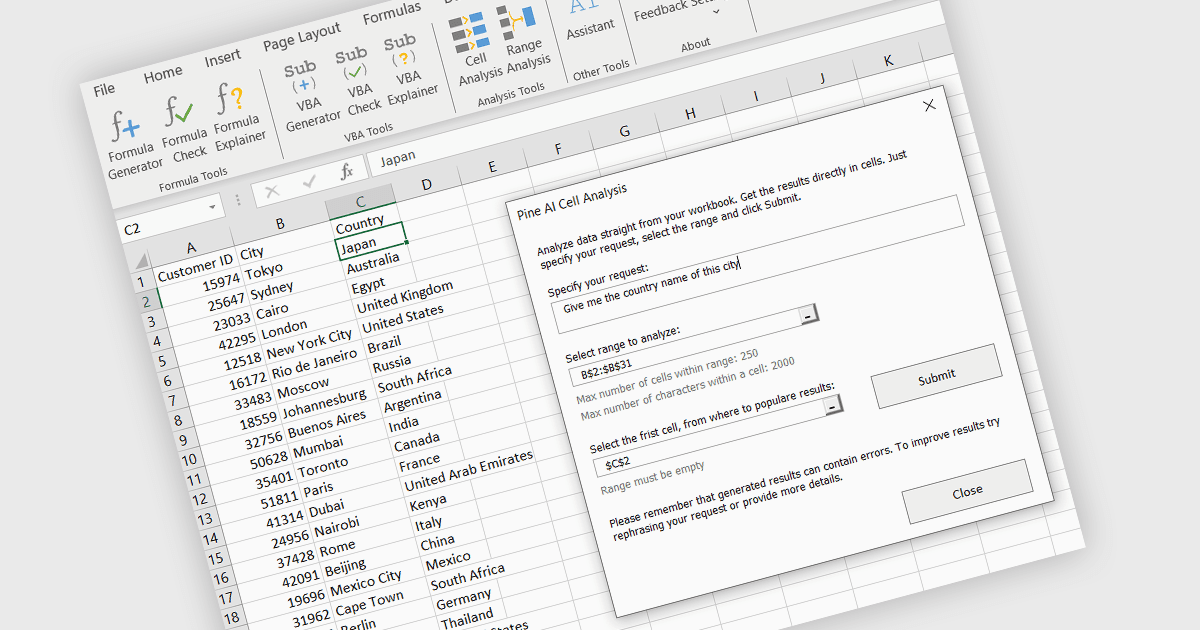Start the Range Analysis tool
Image resolution: width=1200 pixels, height=630 pixels.
coord(524,40)
